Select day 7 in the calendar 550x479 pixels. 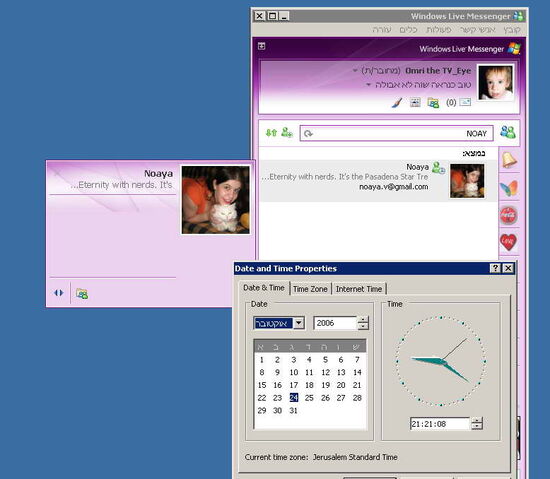pos(357,360)
